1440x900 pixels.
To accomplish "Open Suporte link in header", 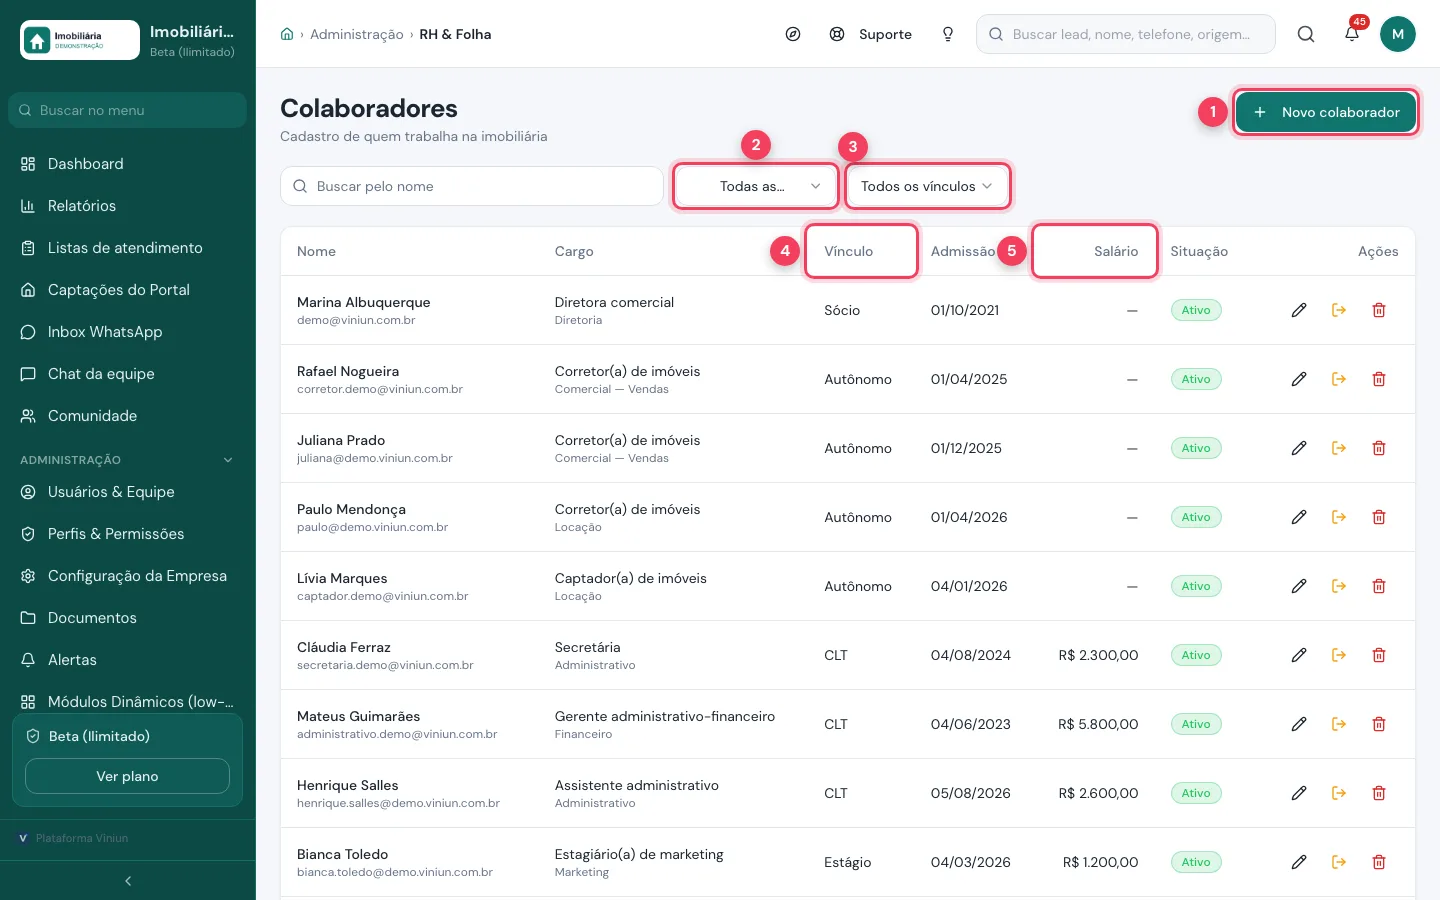I will [x=871, y=34].
